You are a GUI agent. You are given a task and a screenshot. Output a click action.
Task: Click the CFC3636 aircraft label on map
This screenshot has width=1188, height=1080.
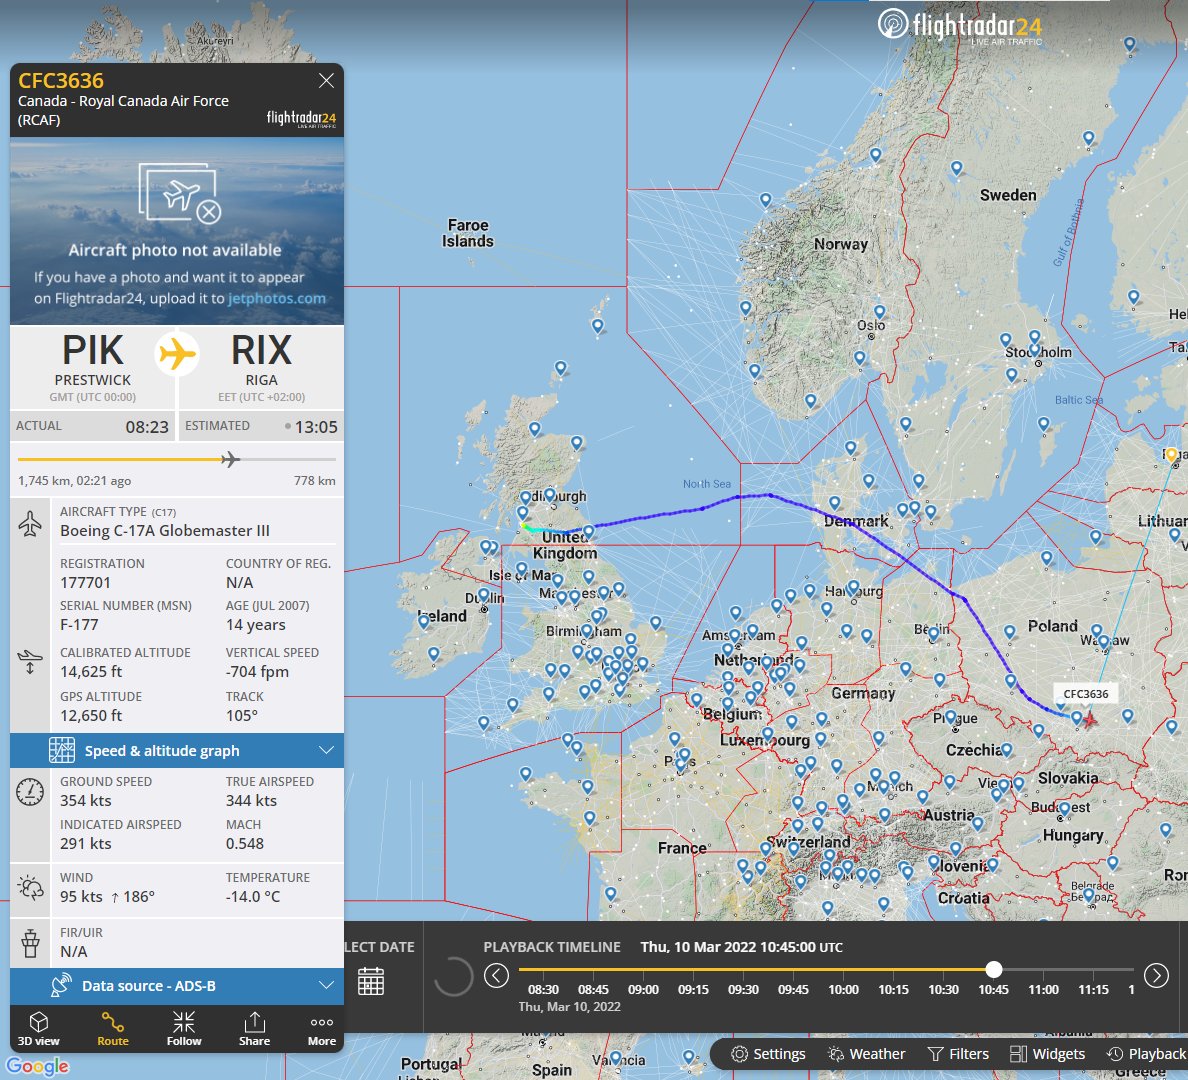pos(1086,693)
